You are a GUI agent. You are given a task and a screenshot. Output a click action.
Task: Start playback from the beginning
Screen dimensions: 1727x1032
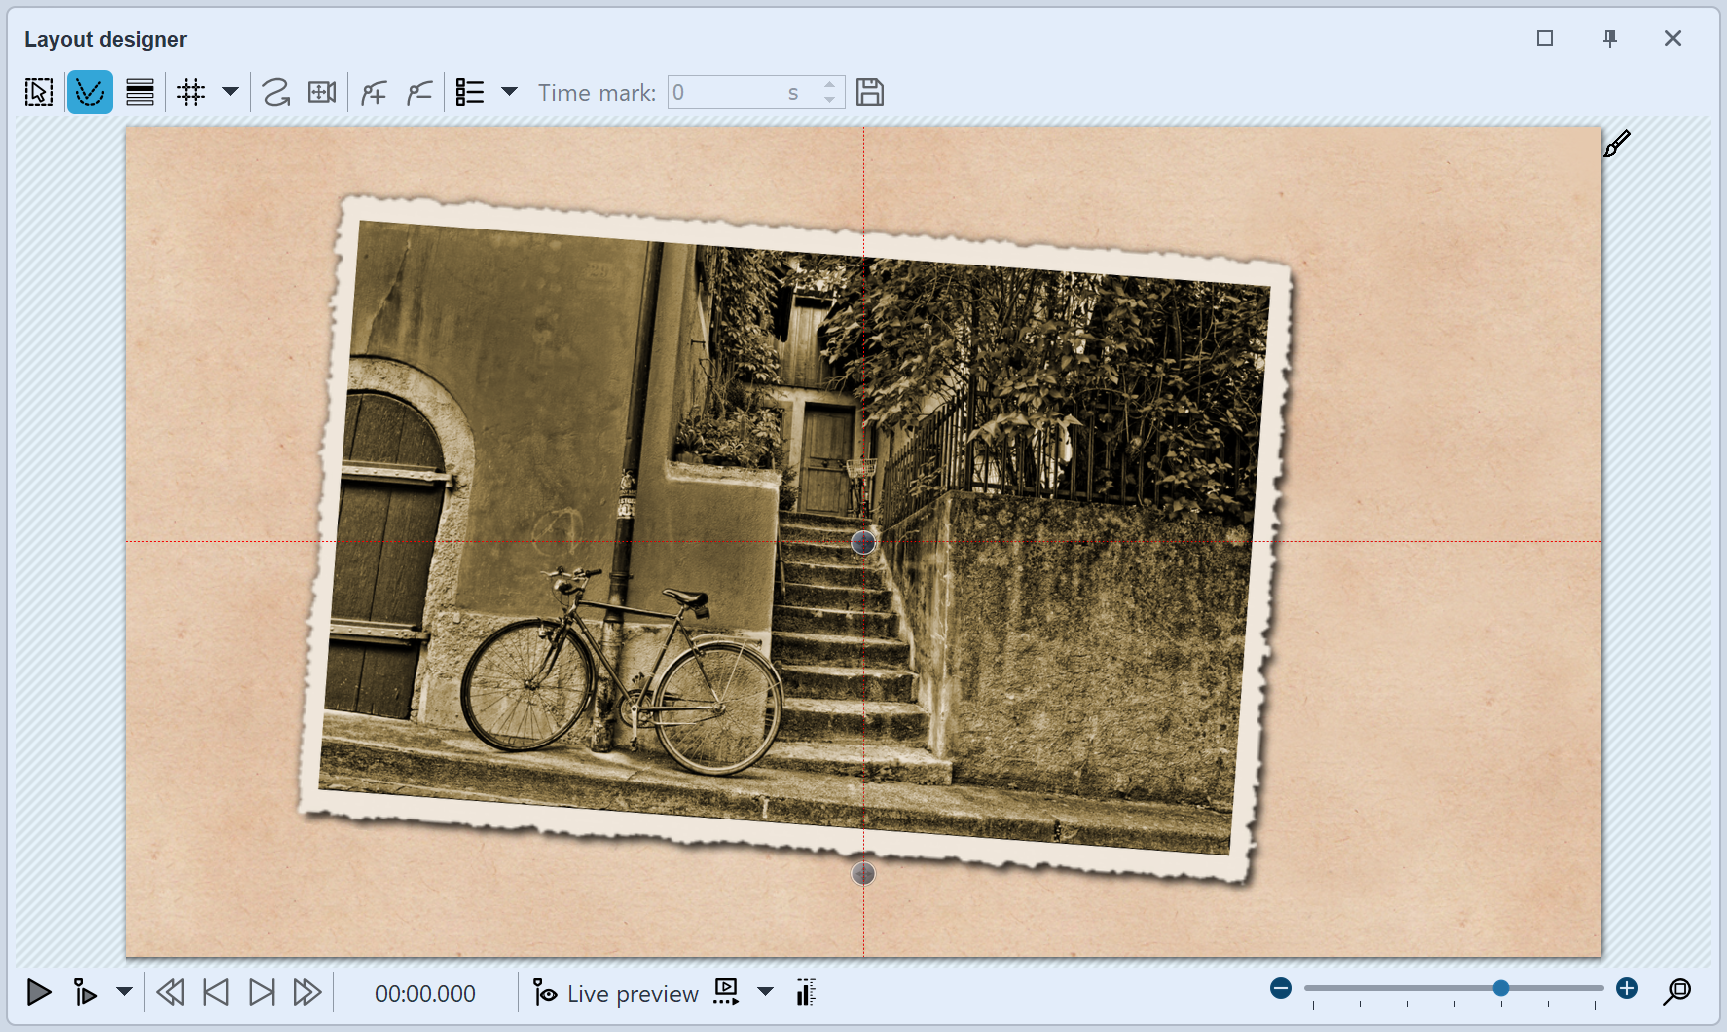(39, 993)
